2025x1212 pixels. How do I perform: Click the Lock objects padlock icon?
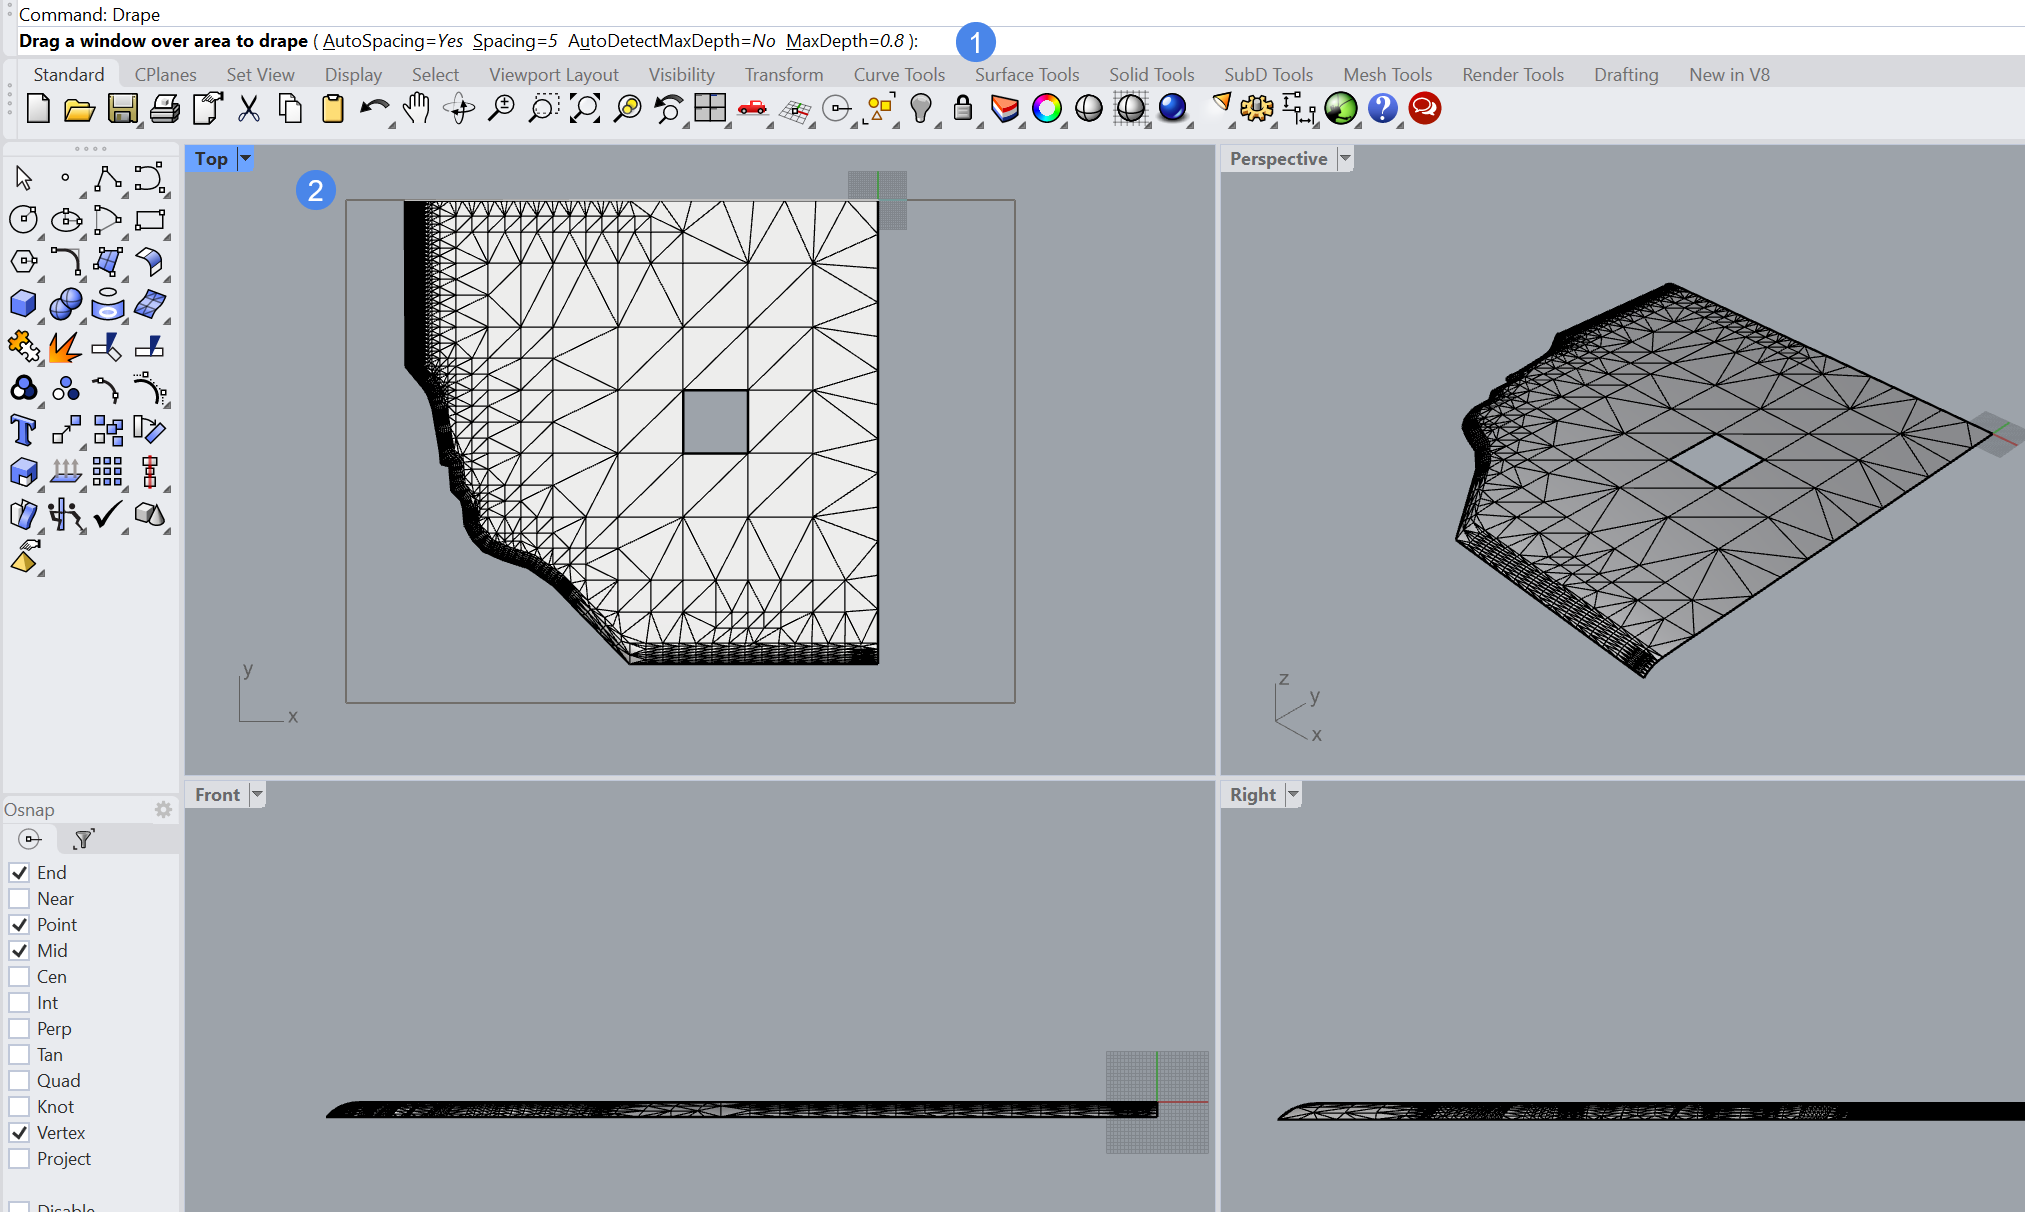click(962, 109)
